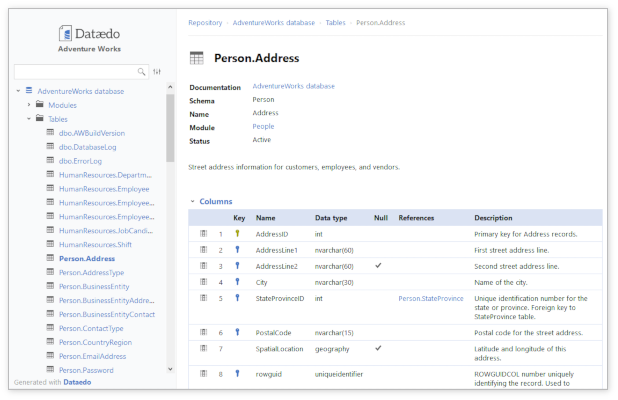Click the column icon in SpatialLocation row
The height and width of the screenshot is (400, 618).
tap(203, 348)
